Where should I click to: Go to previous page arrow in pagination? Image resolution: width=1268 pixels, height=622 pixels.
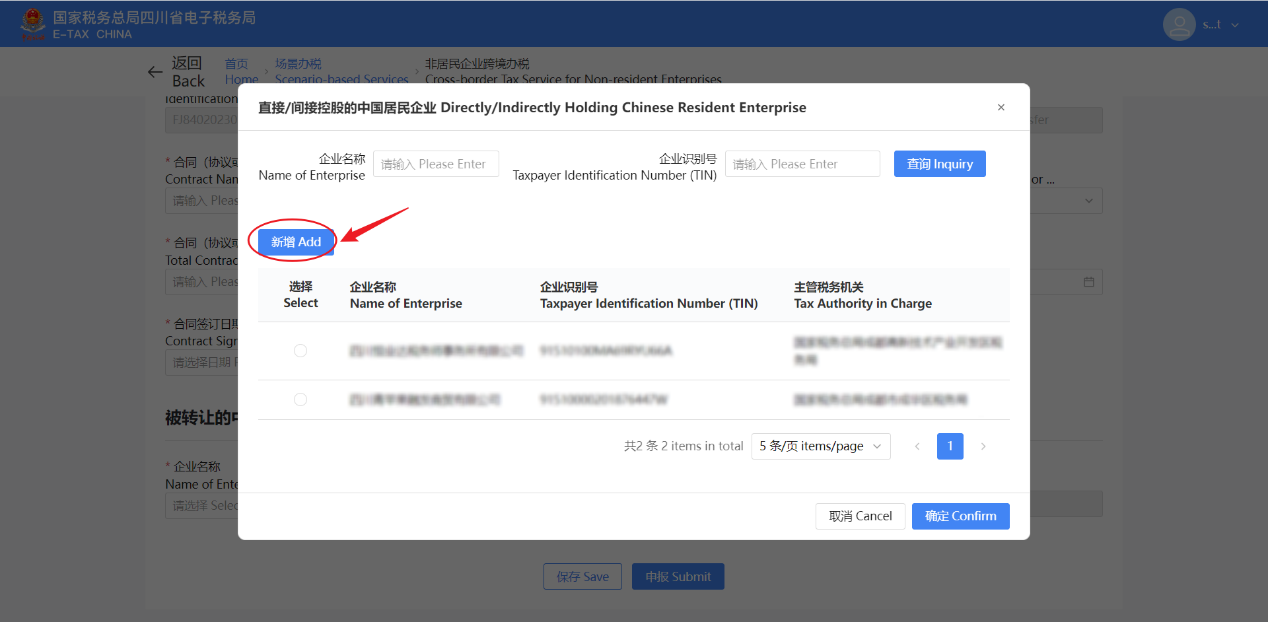917,446
